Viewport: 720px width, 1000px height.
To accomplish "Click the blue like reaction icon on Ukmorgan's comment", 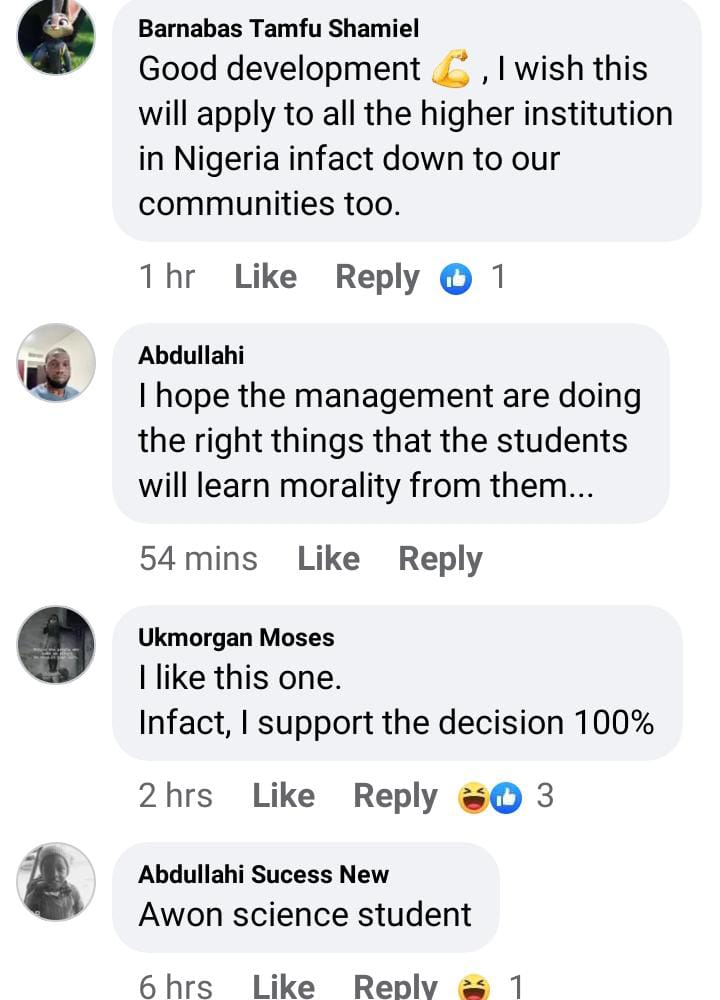I will point(506,797).
